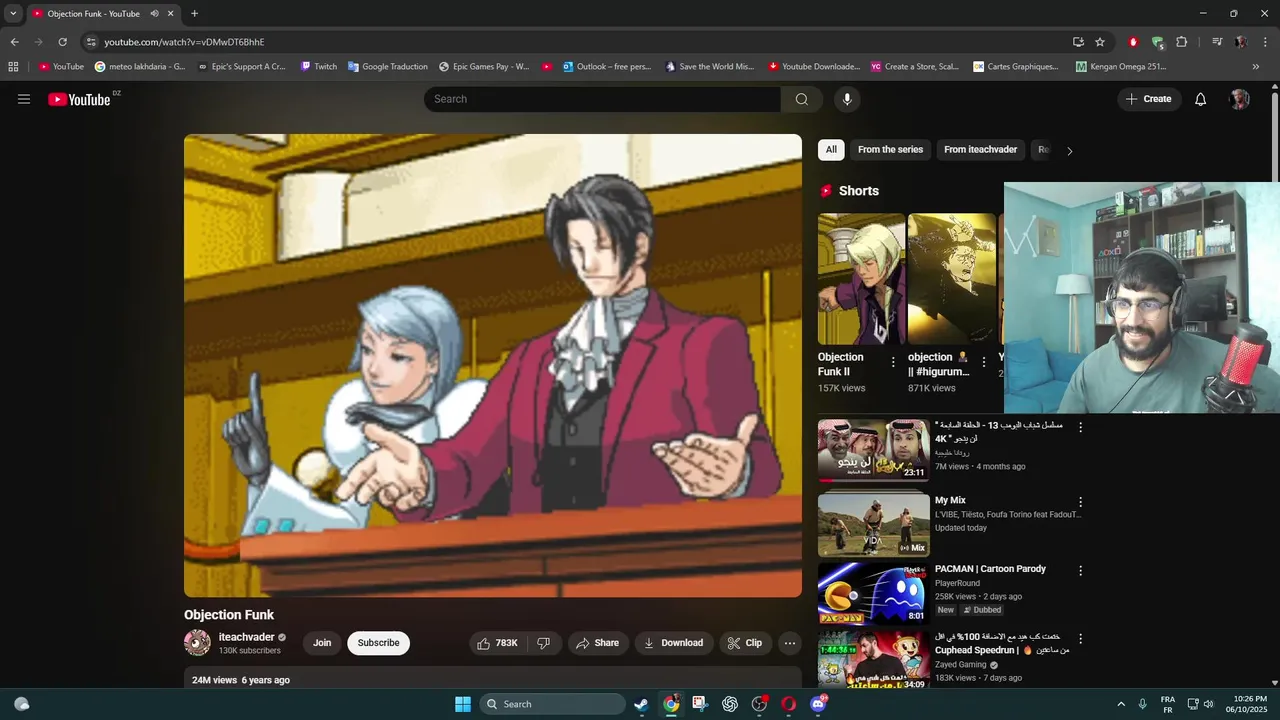Select the All filter chip

coord(831,150)
